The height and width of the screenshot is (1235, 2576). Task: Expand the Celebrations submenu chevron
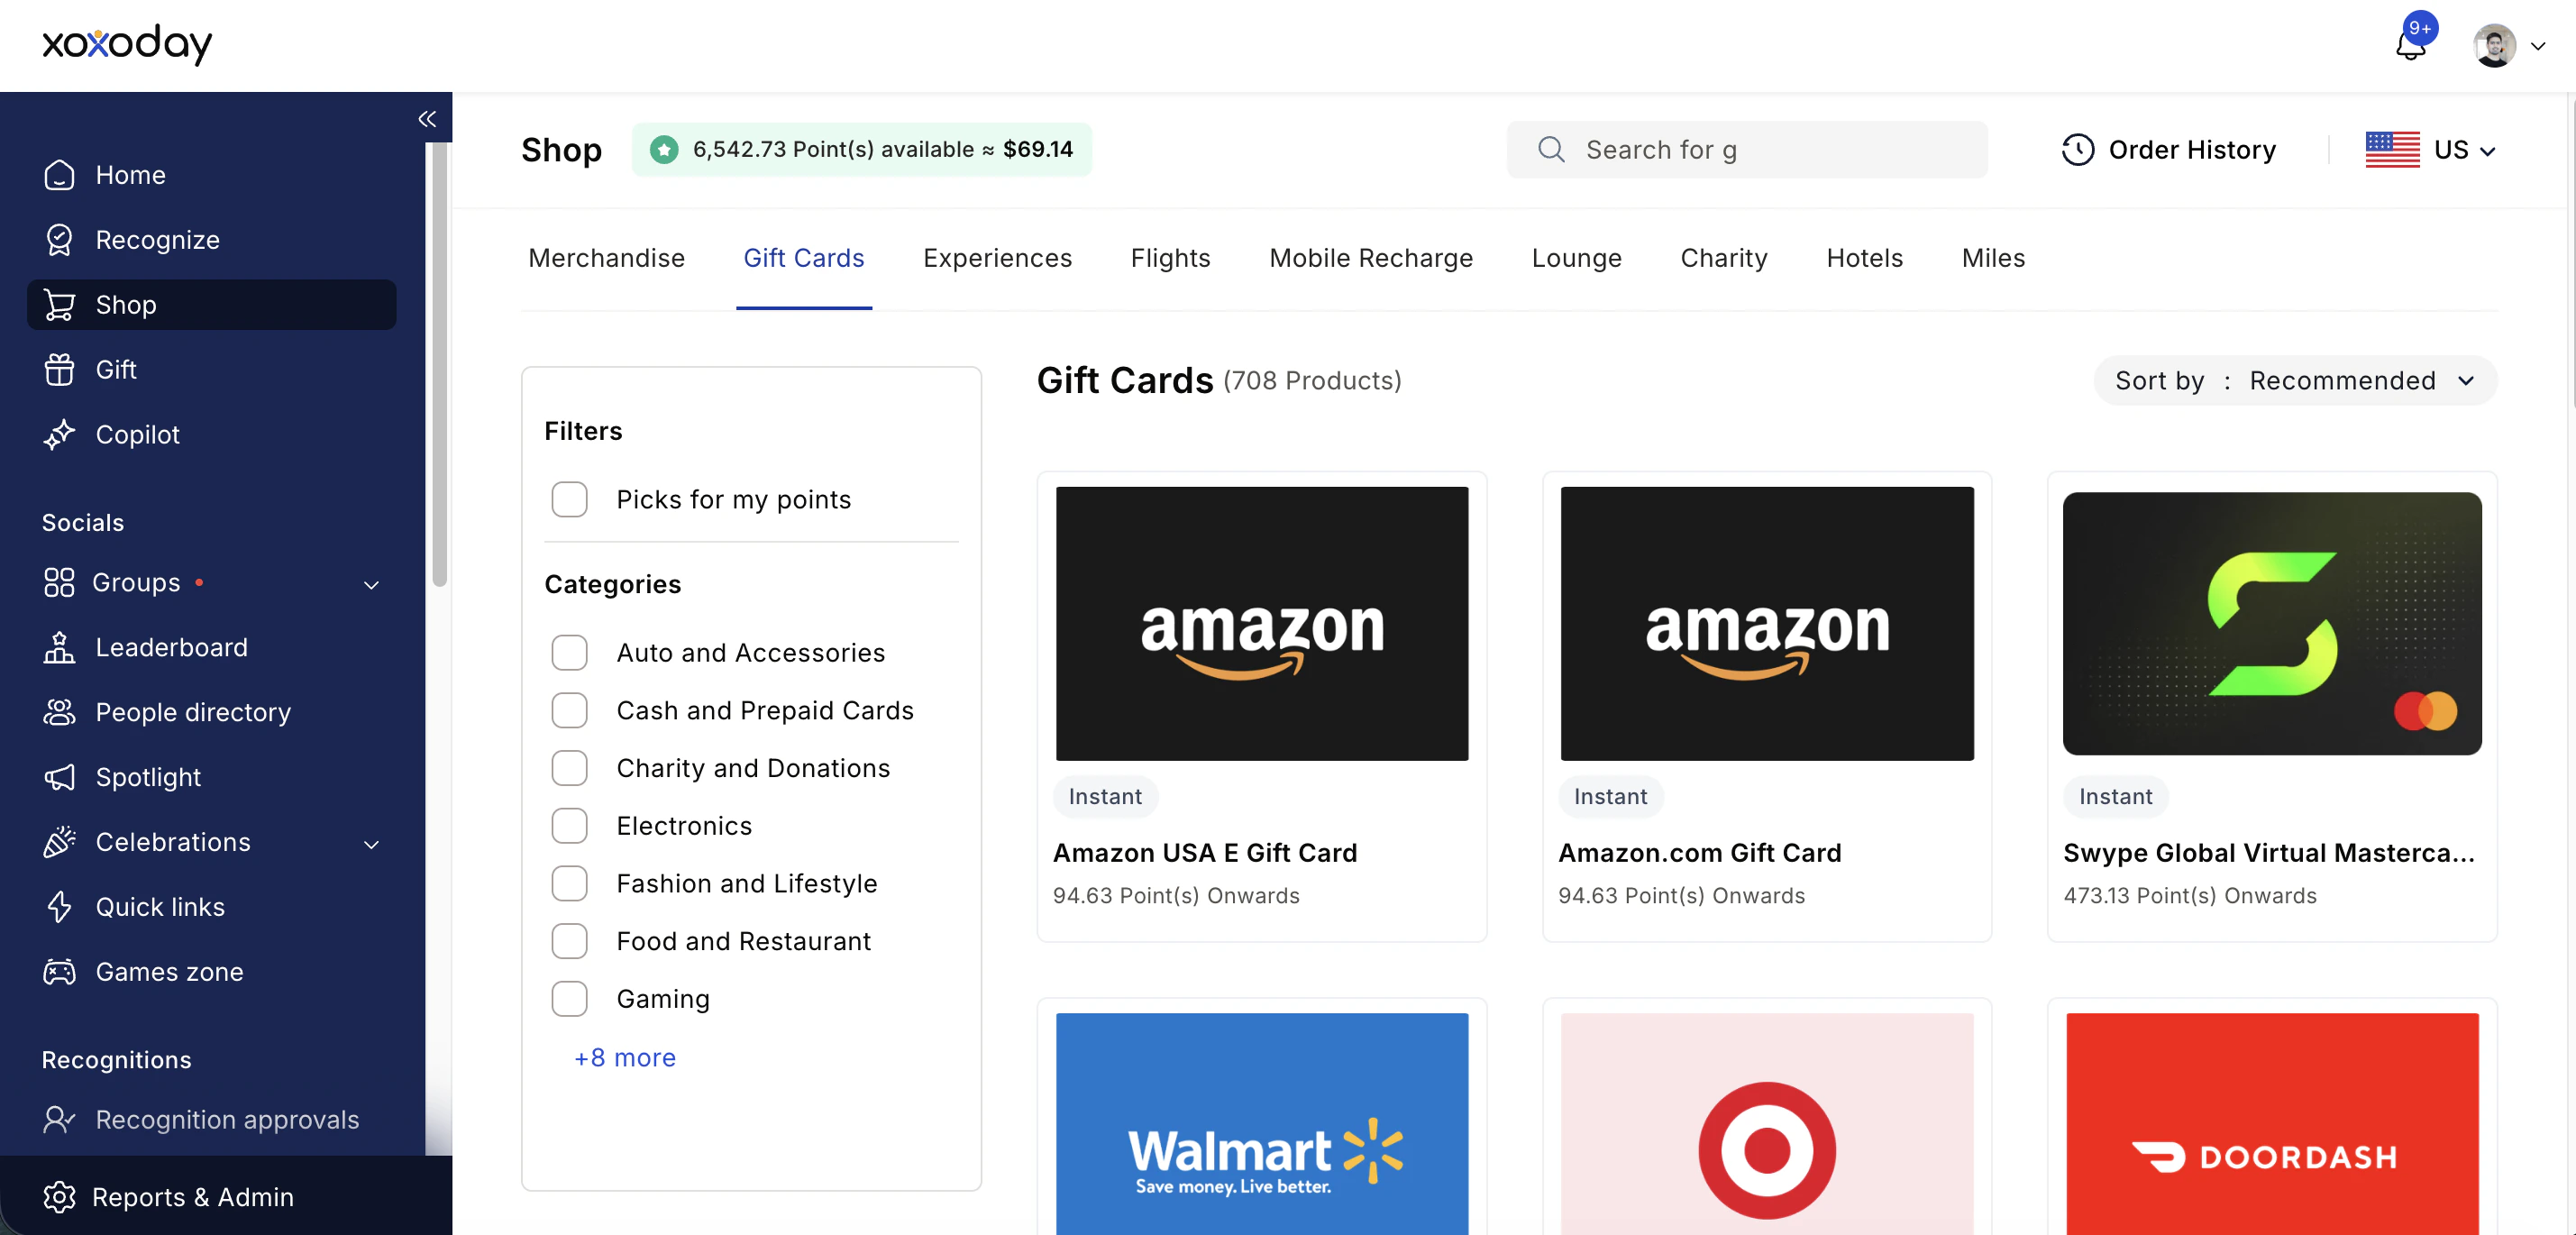click(371, 844)
